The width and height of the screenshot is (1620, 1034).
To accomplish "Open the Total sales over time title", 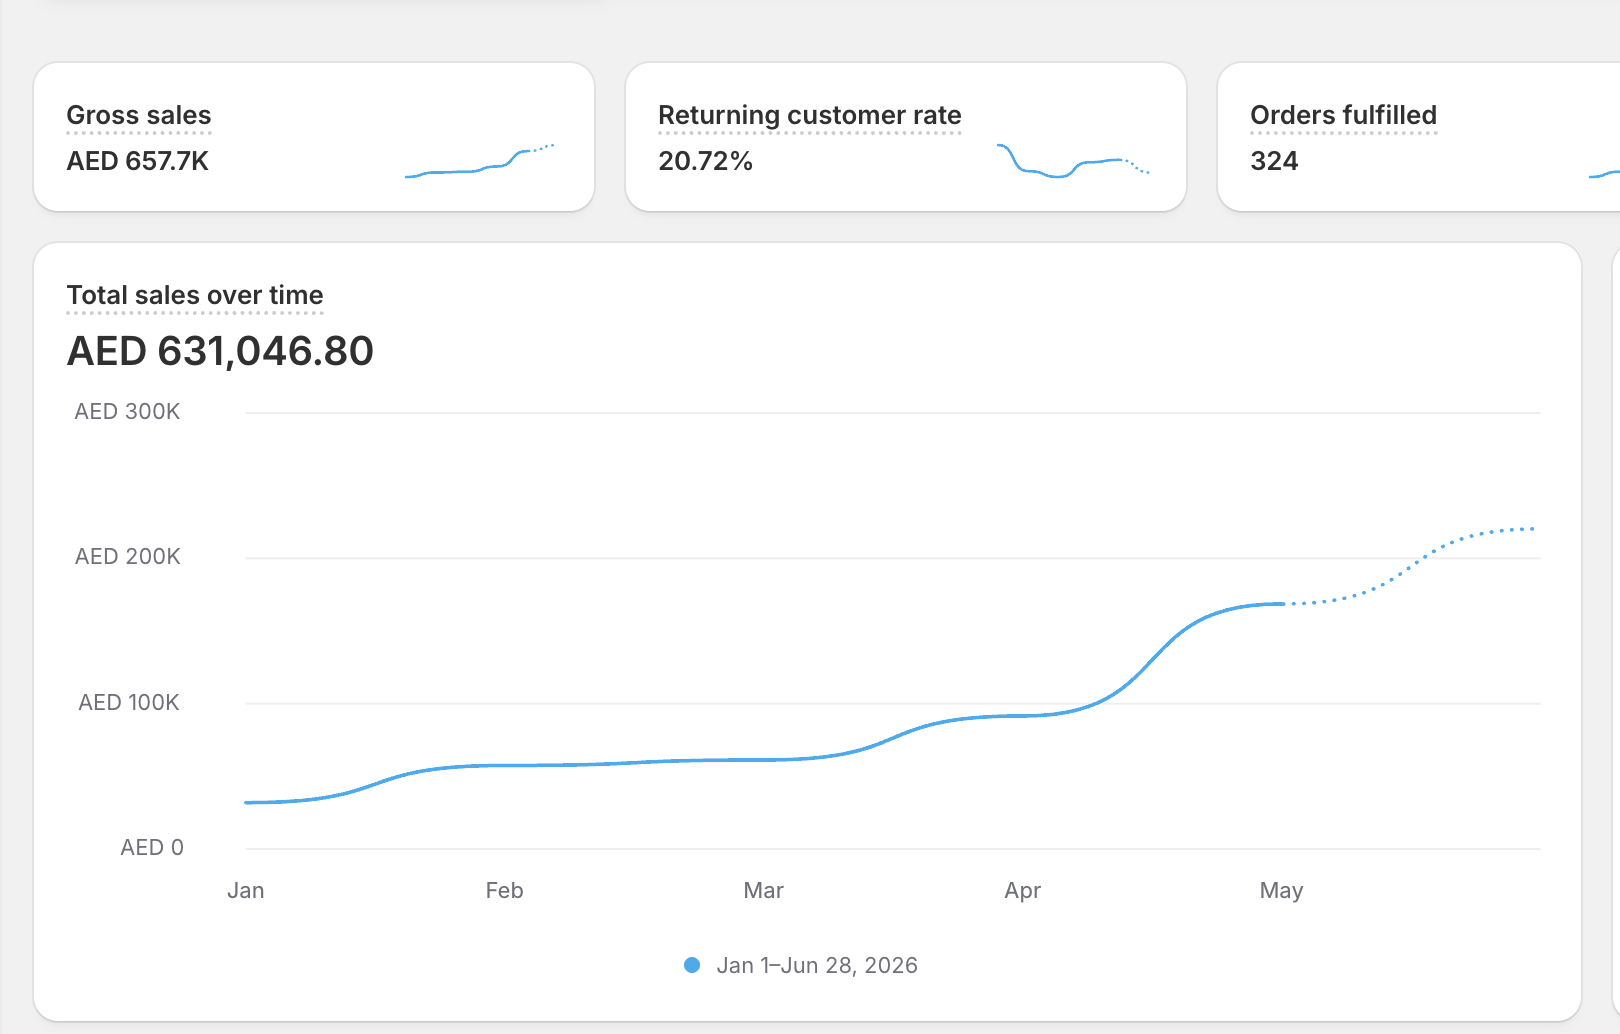I will point(195,295).
